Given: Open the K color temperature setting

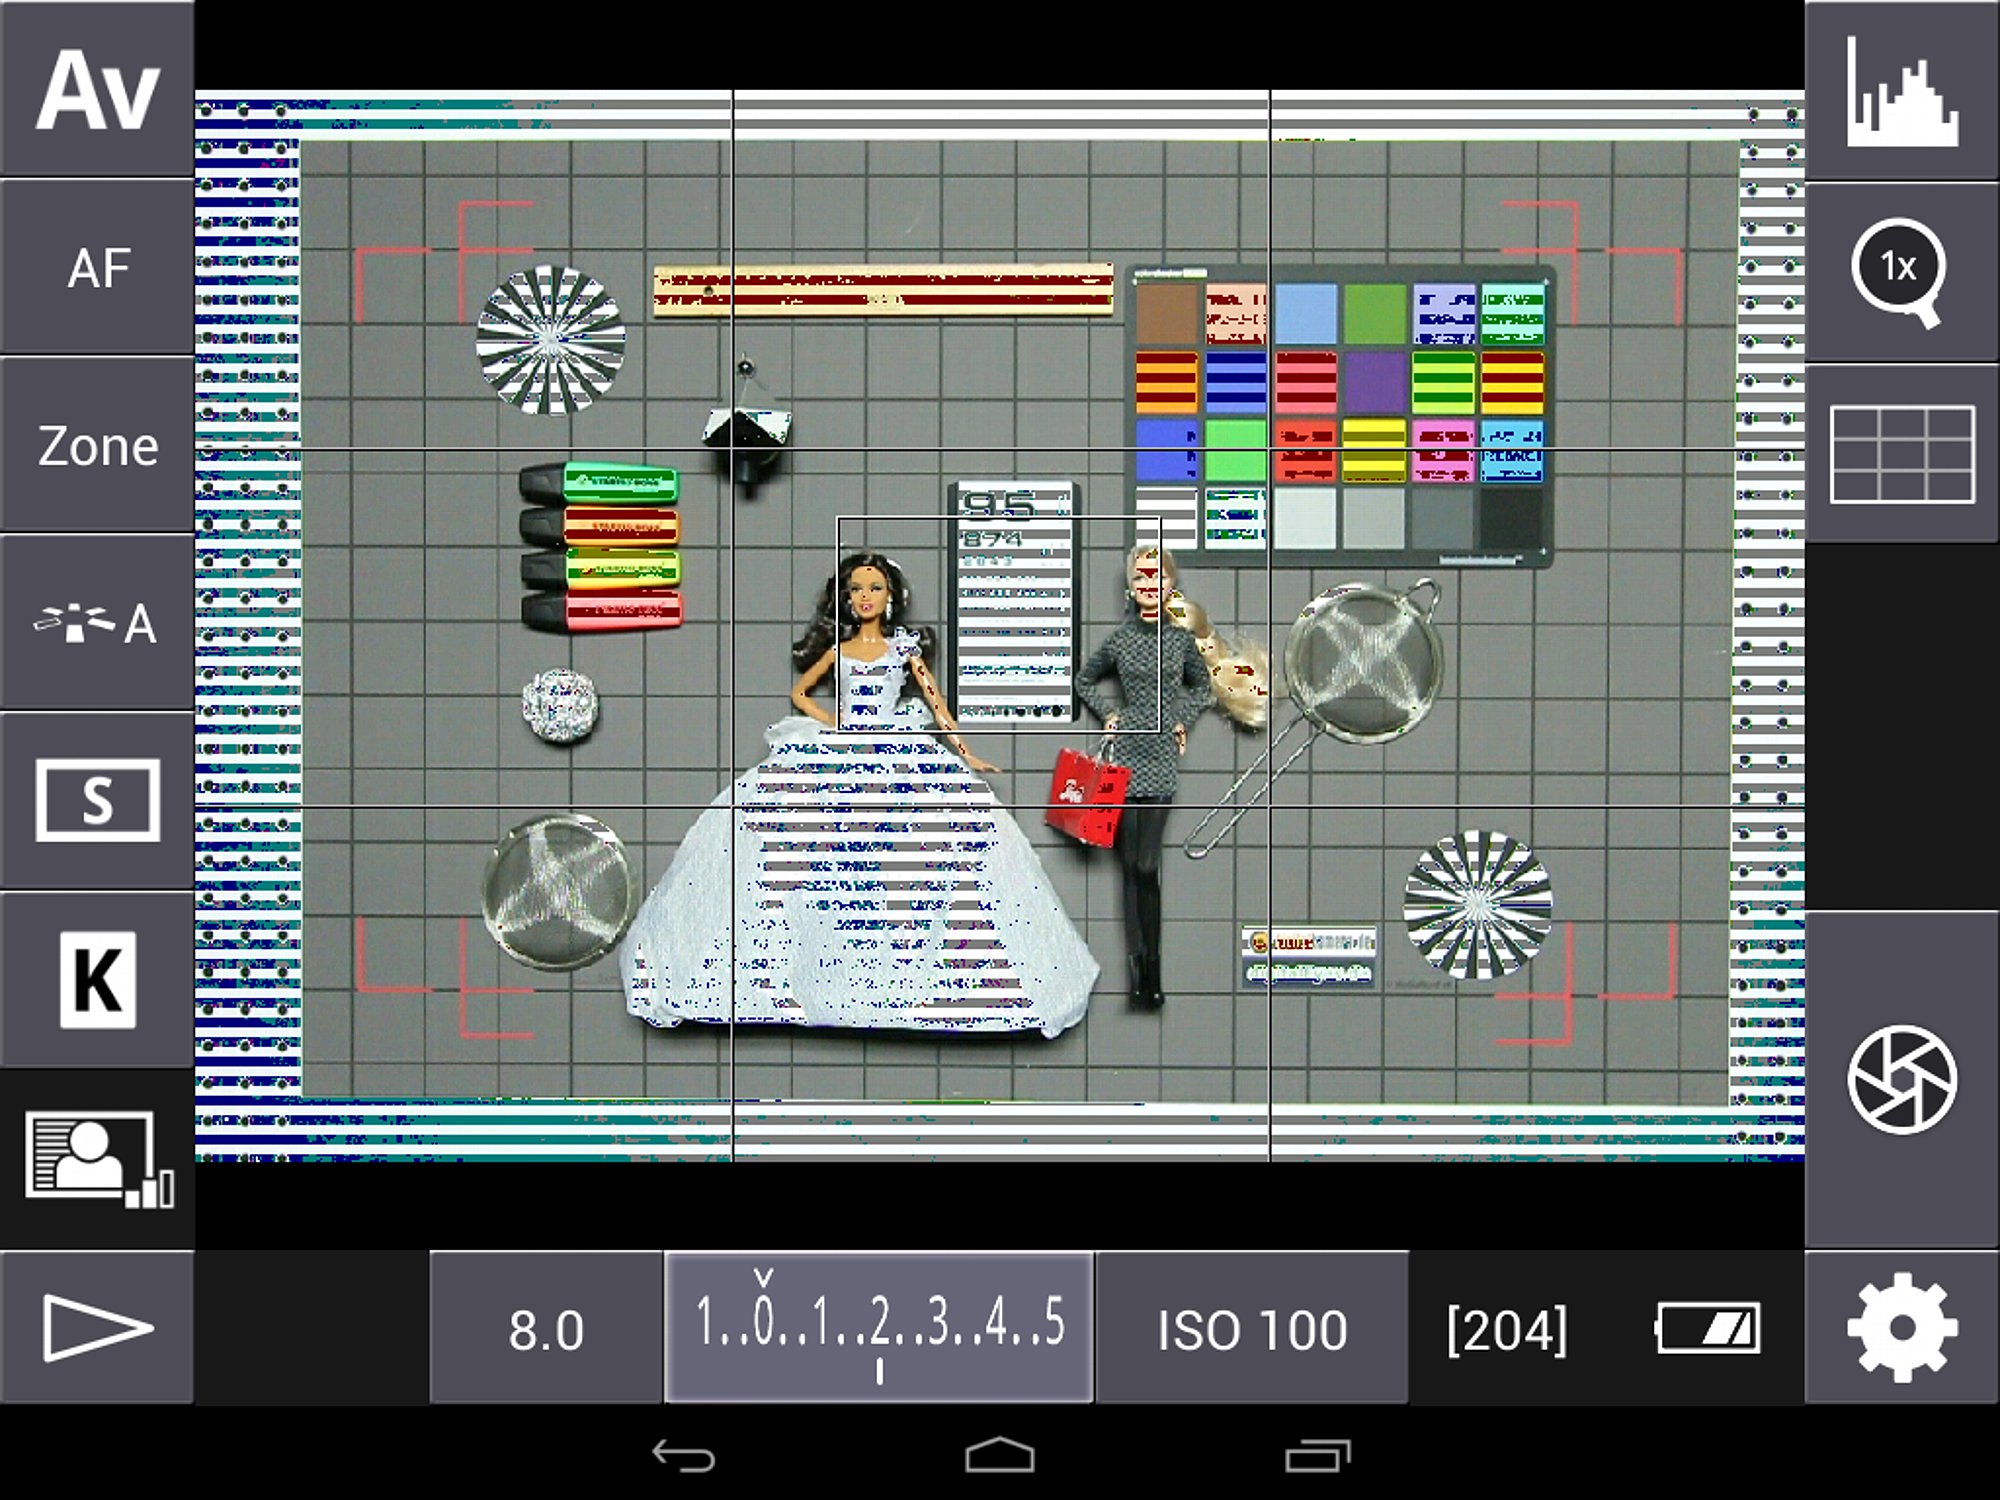Looking at the screenshot, I should 97,980.
